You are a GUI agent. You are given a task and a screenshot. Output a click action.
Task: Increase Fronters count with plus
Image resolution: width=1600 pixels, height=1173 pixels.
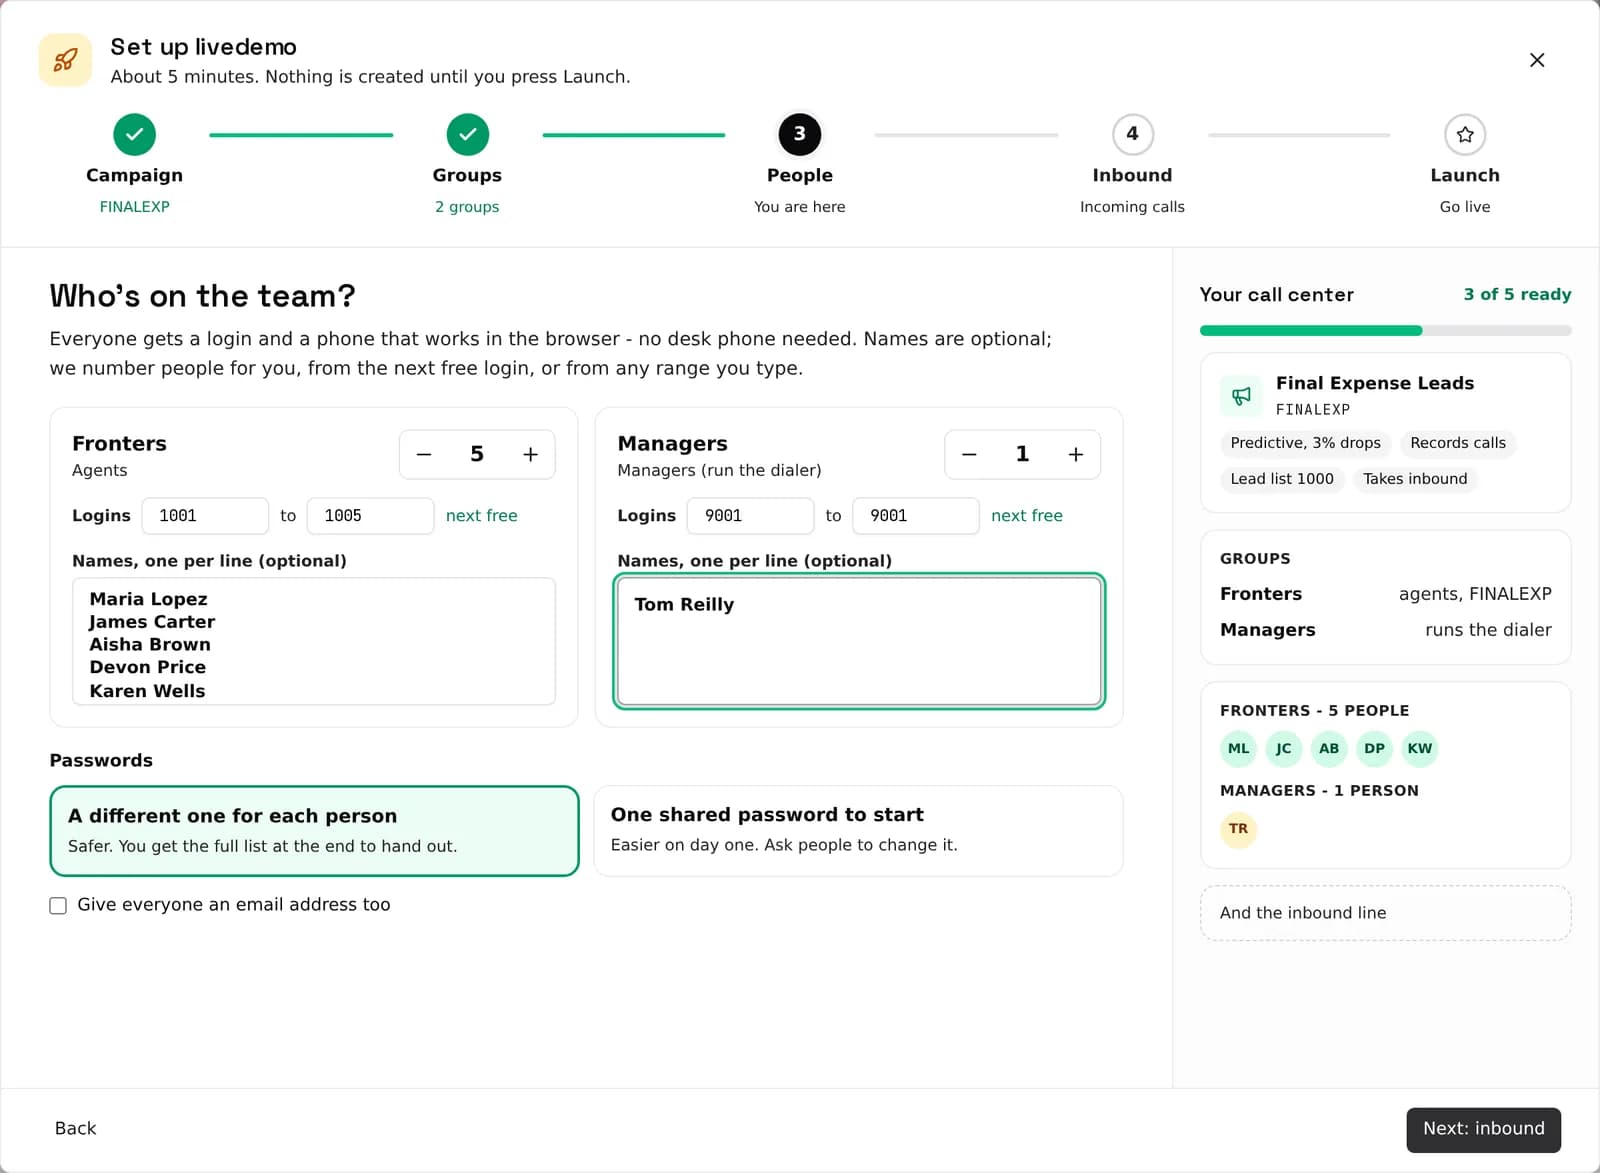[530, 454]
